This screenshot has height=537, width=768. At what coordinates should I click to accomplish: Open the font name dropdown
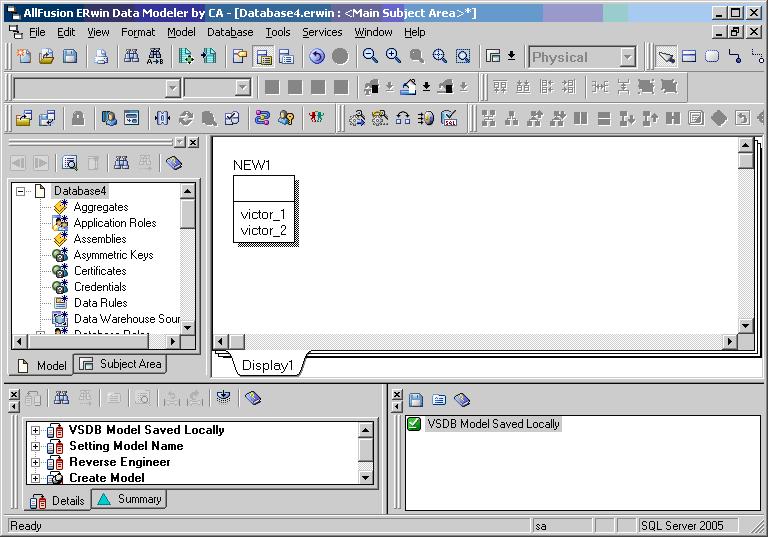pos(172,88)
